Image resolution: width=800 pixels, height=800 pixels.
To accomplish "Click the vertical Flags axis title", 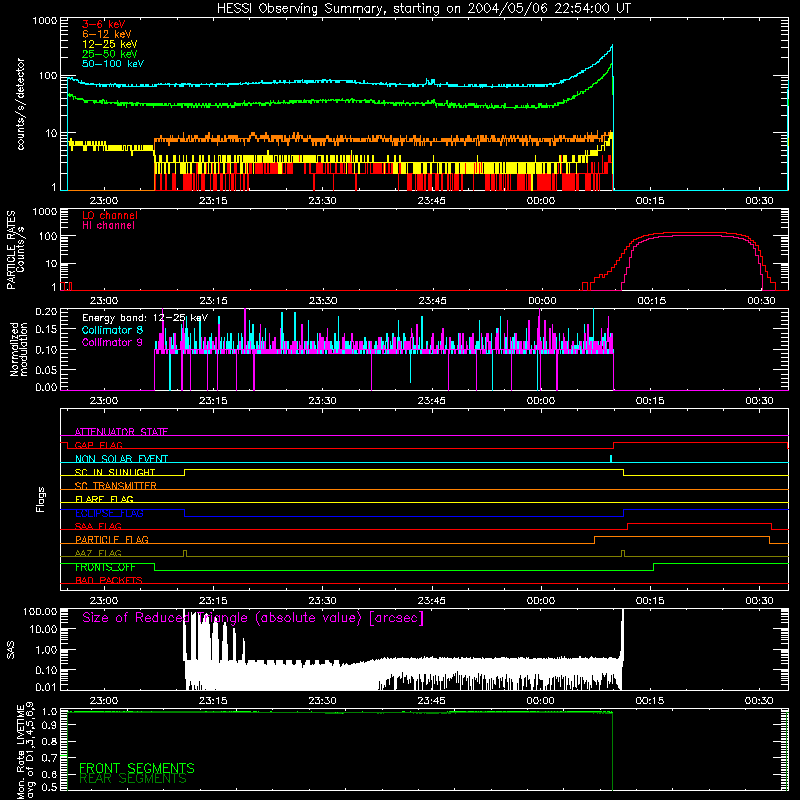I will pyautogui.click(x=41, y=499).
